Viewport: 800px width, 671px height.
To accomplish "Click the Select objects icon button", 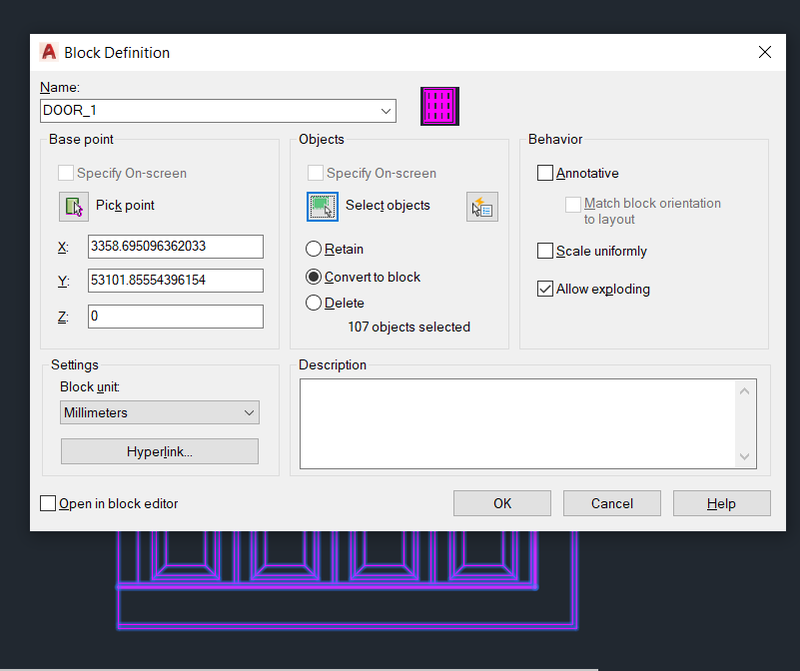I will pos(322,207).
